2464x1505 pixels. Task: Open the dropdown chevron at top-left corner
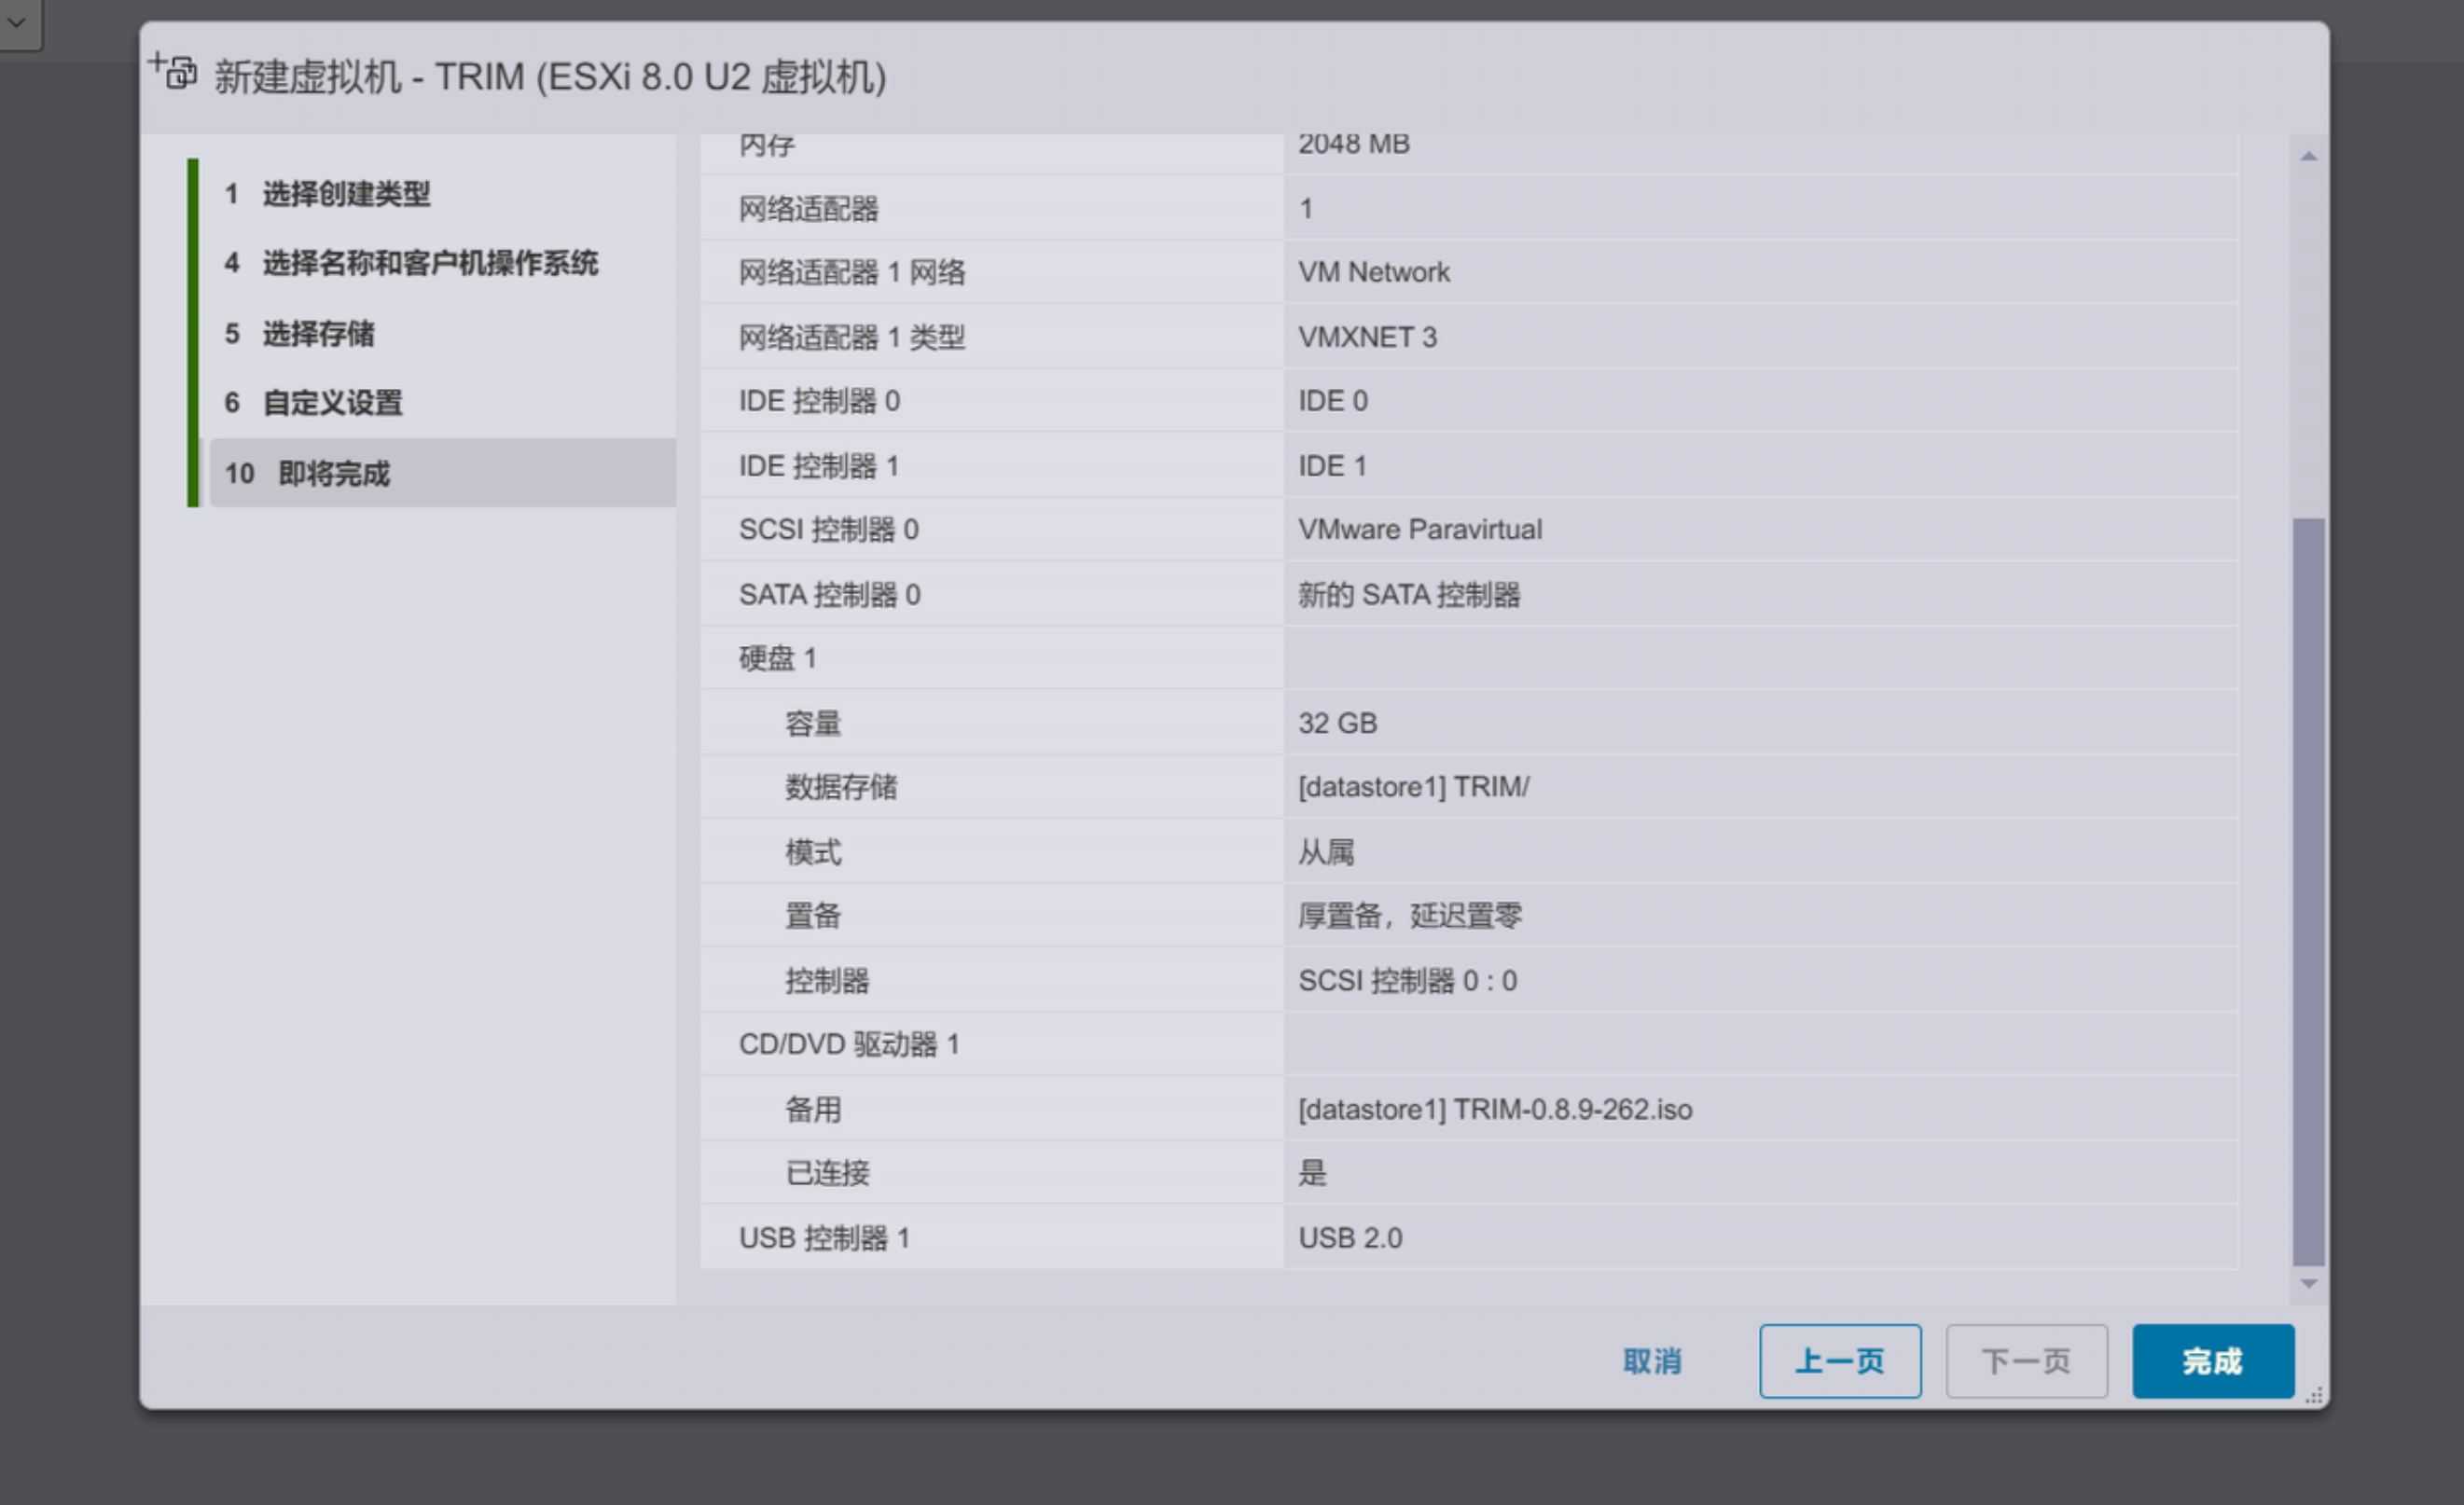(x=17, y=21)
